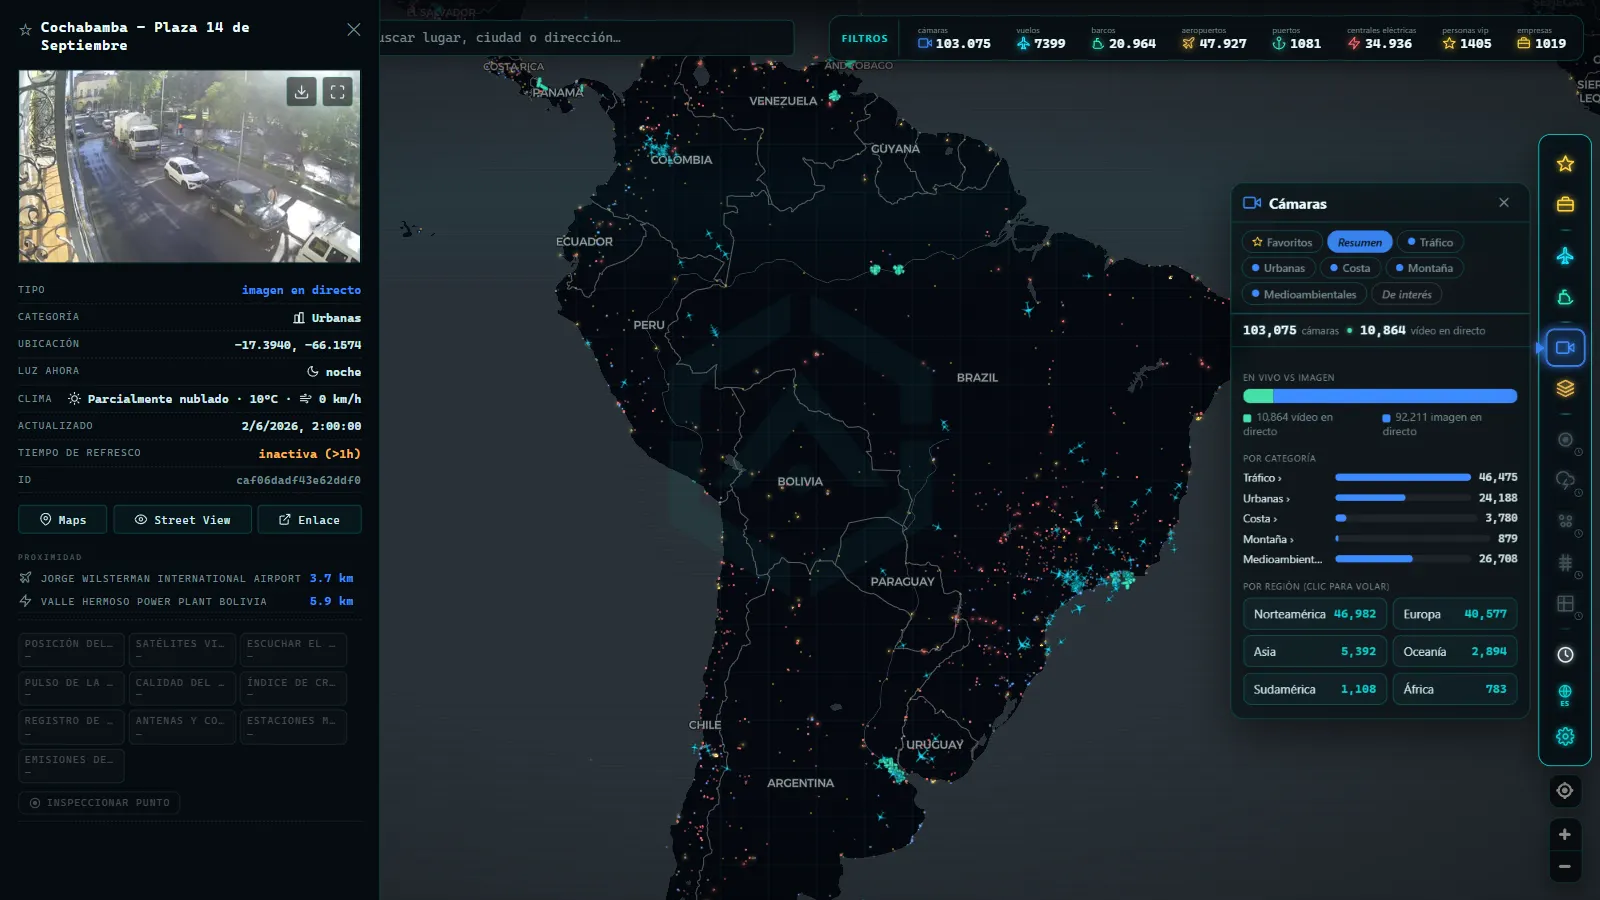Expand the Montaña category row
The image size is (1600, 900).
coord(1380,539)
